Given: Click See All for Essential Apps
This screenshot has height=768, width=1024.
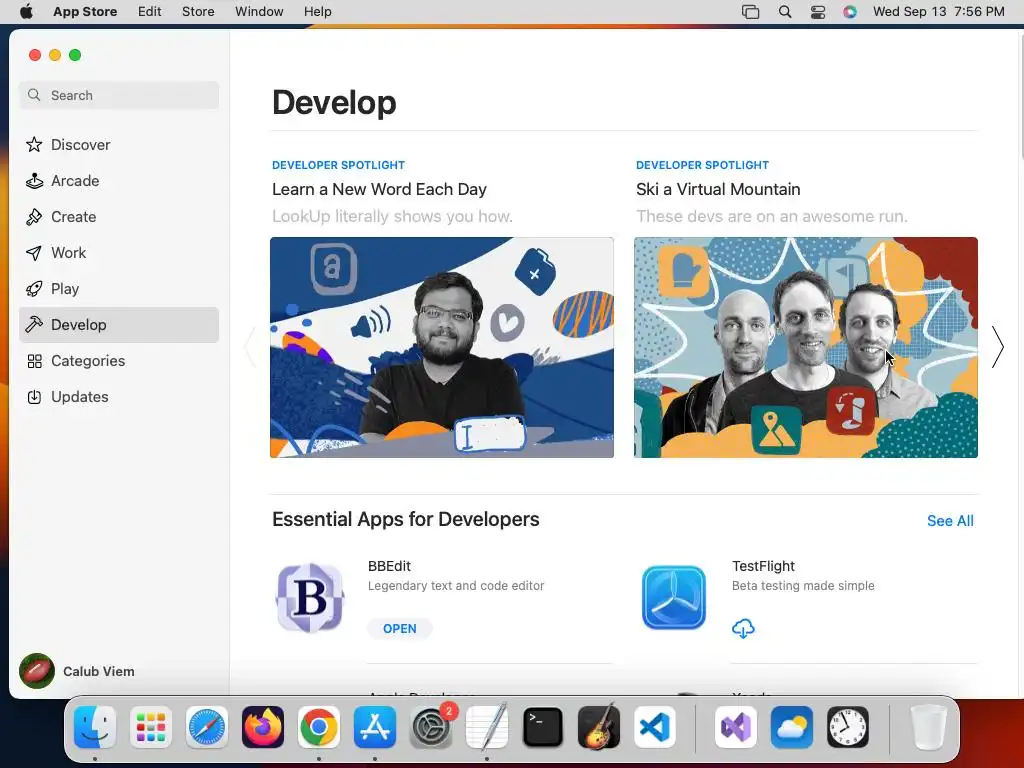Looking at the screenshot, I should pyautogui.click(x=950, y=521).
